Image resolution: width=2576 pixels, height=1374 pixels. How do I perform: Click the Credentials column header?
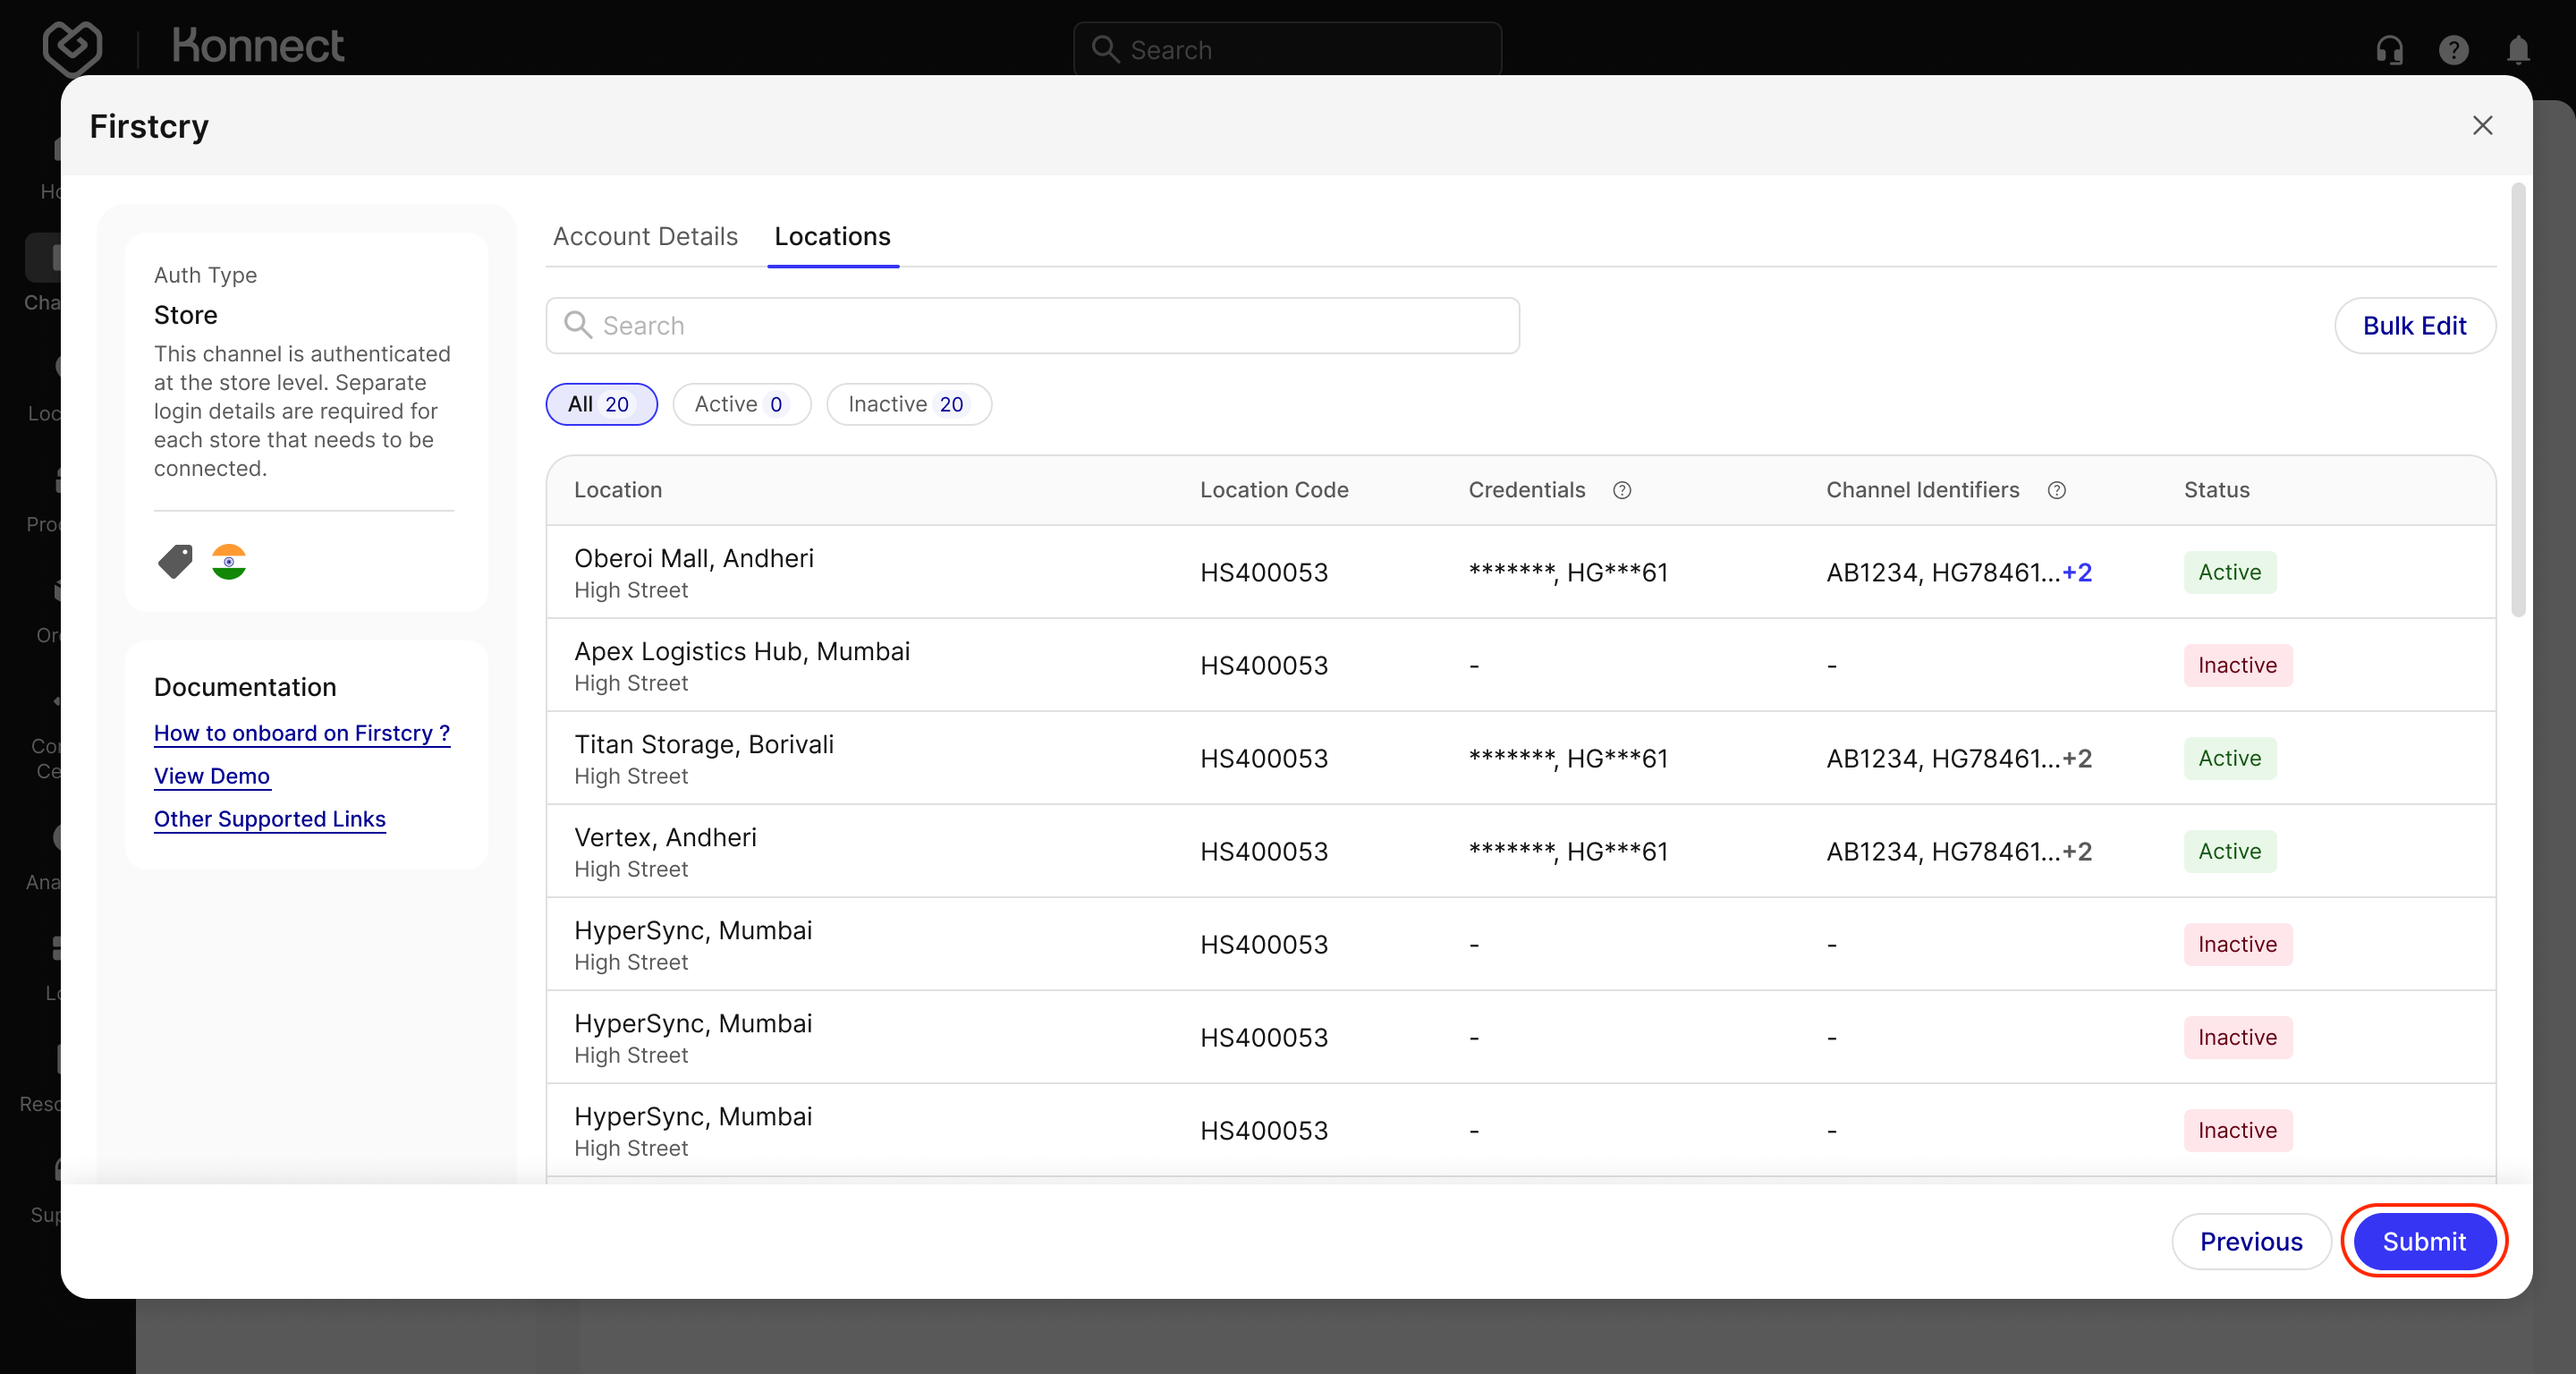[x=1527, y=490]
